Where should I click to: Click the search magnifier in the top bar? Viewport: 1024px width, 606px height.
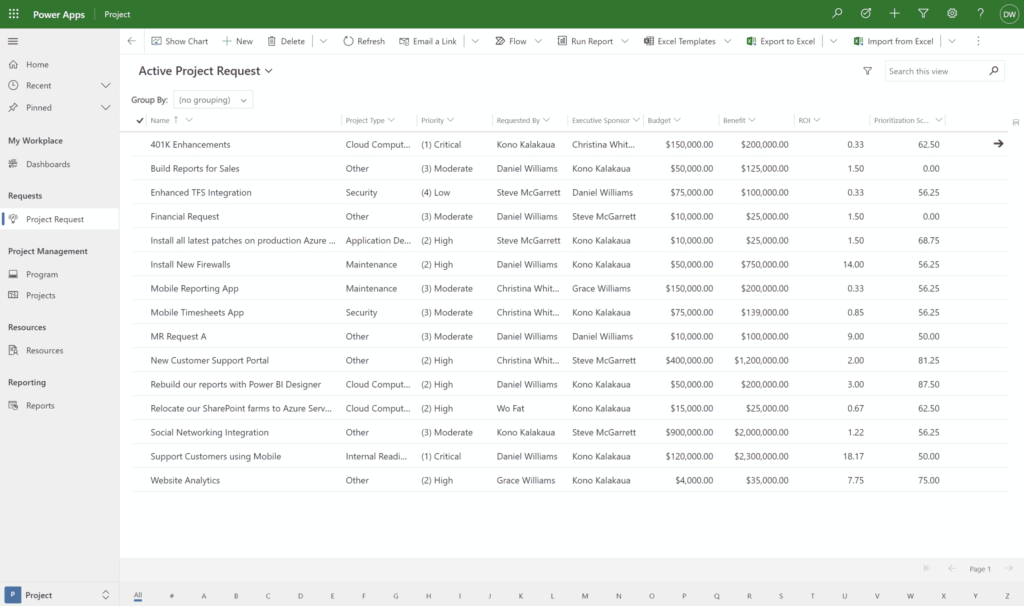tap(837, 14)
